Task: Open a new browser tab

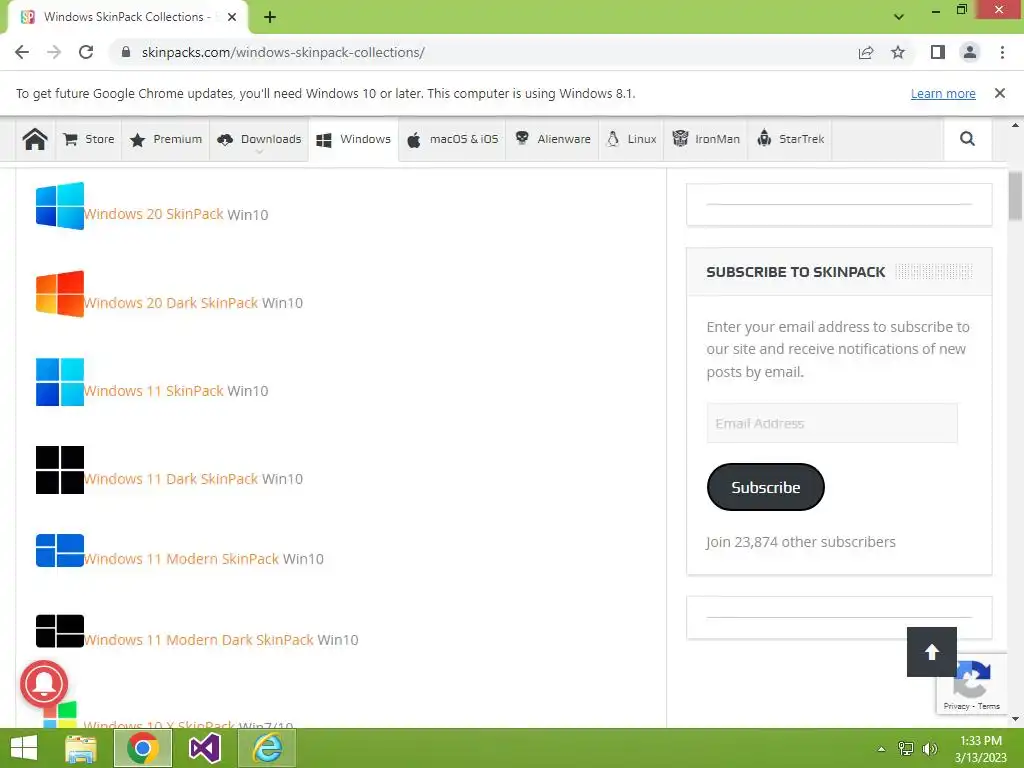Action: click(270, 17)
